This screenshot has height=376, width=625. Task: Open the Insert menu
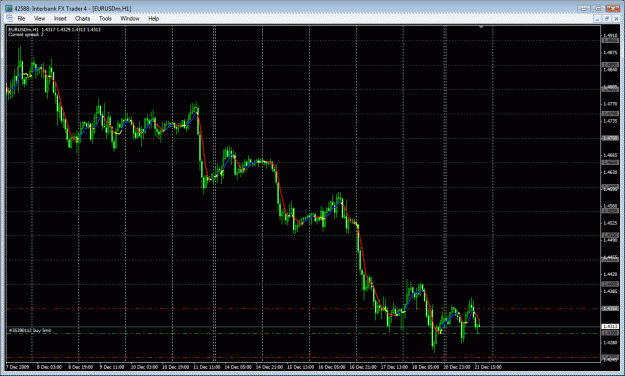[60, 19]
